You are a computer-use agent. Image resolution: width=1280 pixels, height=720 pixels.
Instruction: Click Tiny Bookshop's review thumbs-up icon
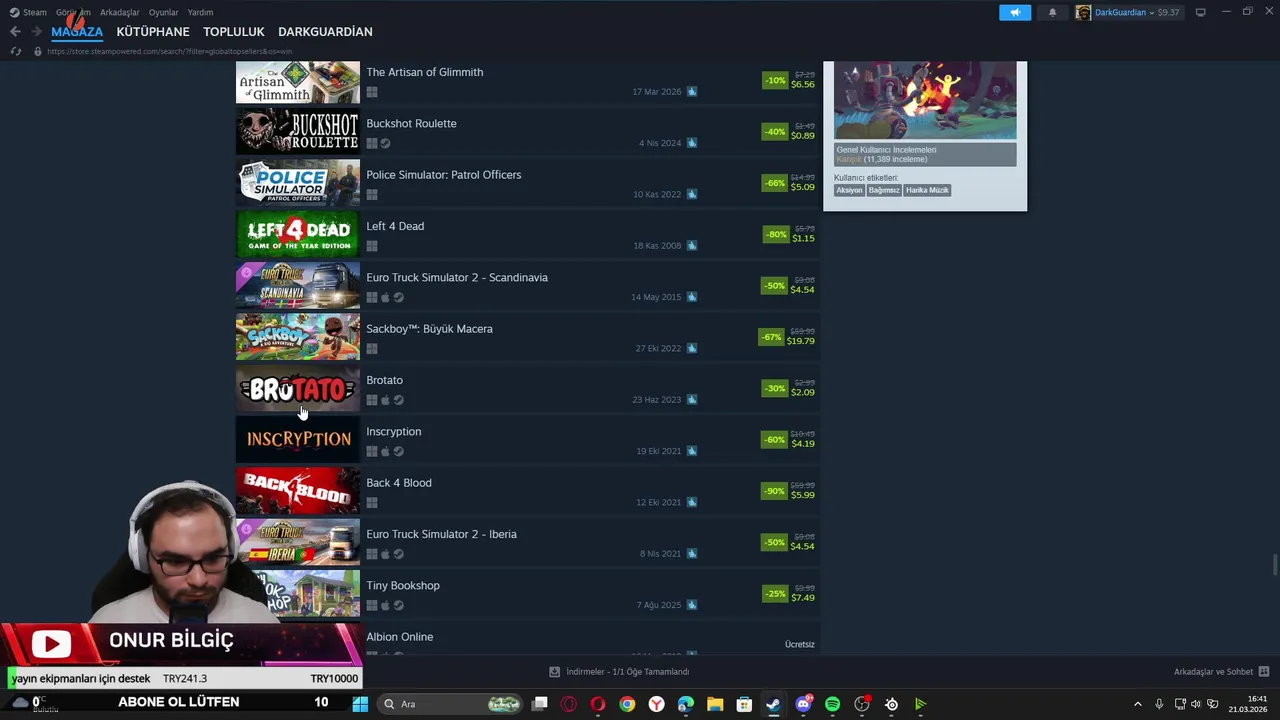click(x=692, y=605)
